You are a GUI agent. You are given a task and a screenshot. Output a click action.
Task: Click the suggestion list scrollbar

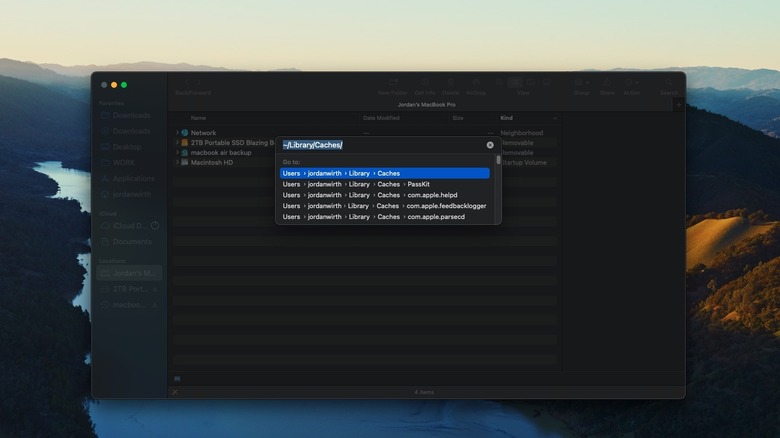coord(498,164)
